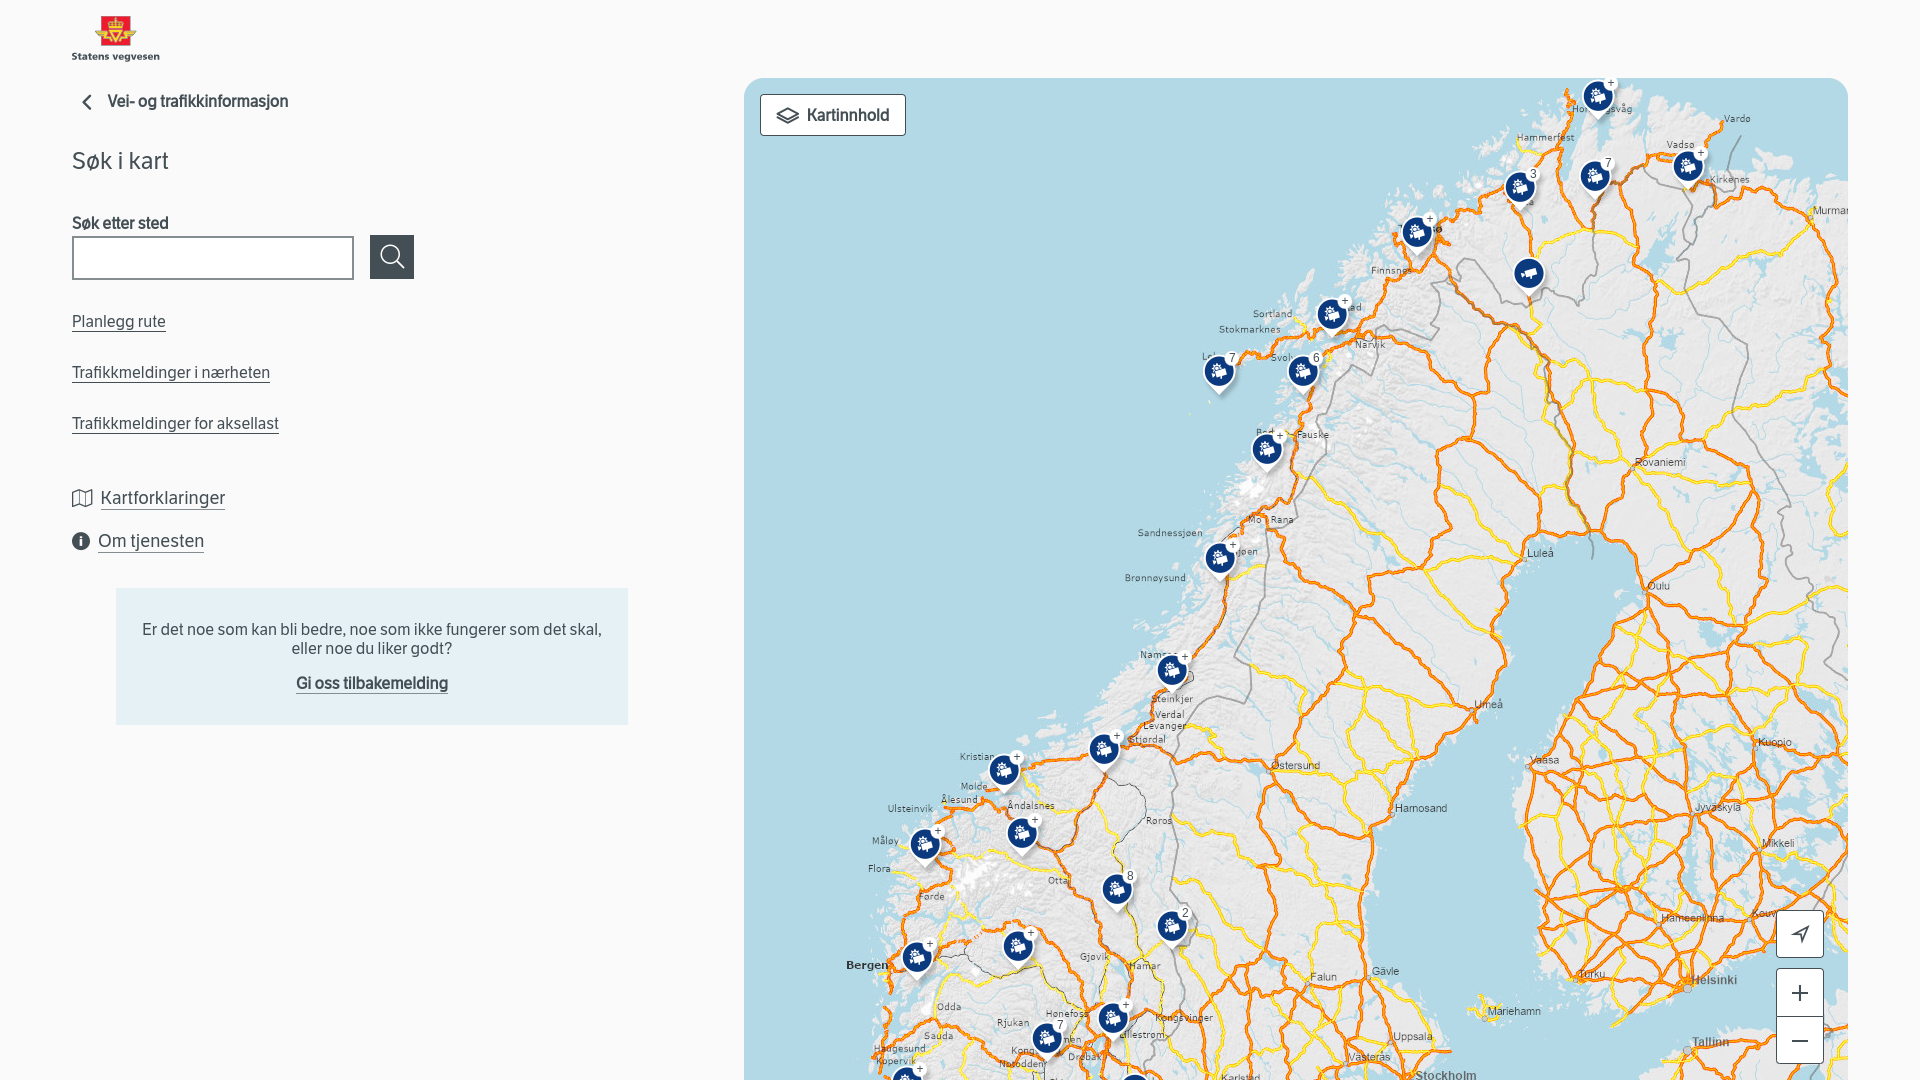Open Trafikkmeldinger for aksellast

(175, 423)
